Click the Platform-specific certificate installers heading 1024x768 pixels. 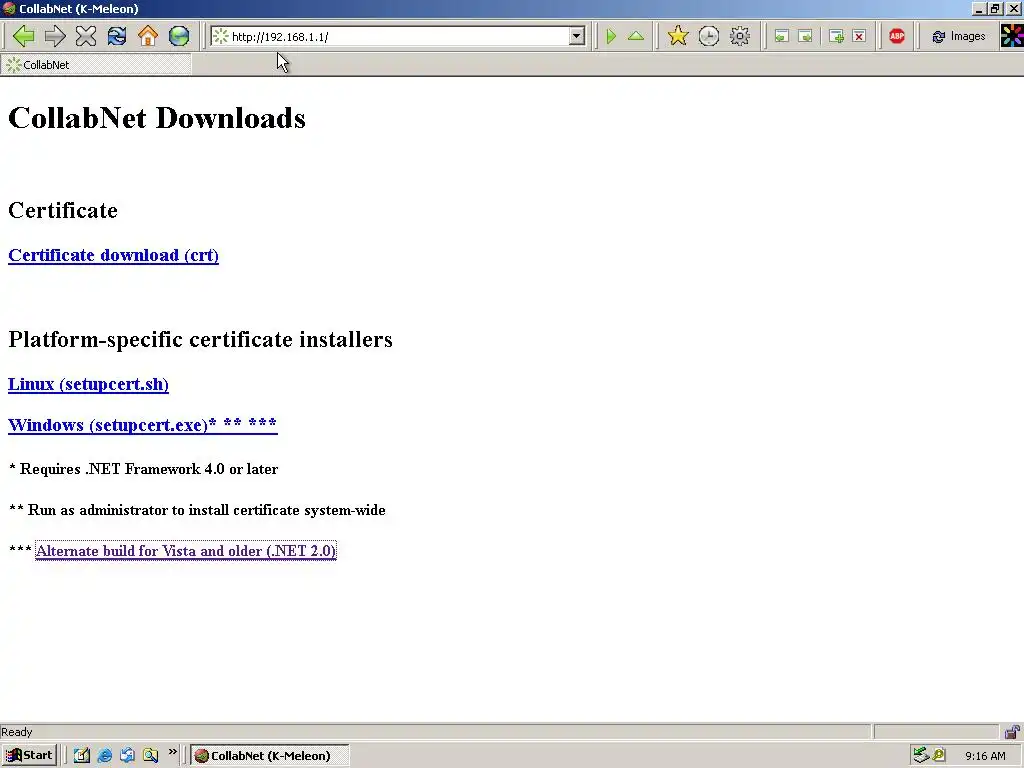tap(200, 340)
